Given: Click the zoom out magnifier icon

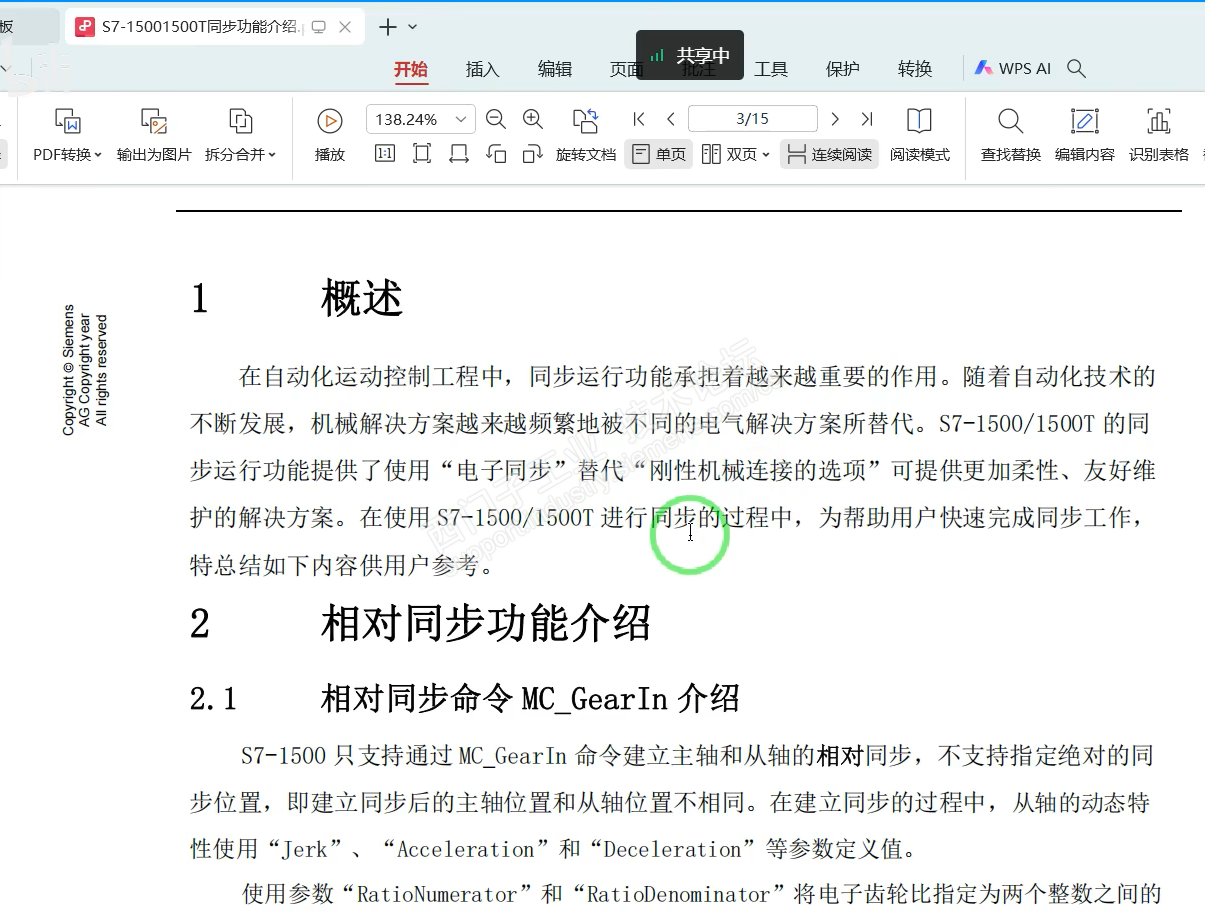Looking at the screenshot, I should [496, 120].
